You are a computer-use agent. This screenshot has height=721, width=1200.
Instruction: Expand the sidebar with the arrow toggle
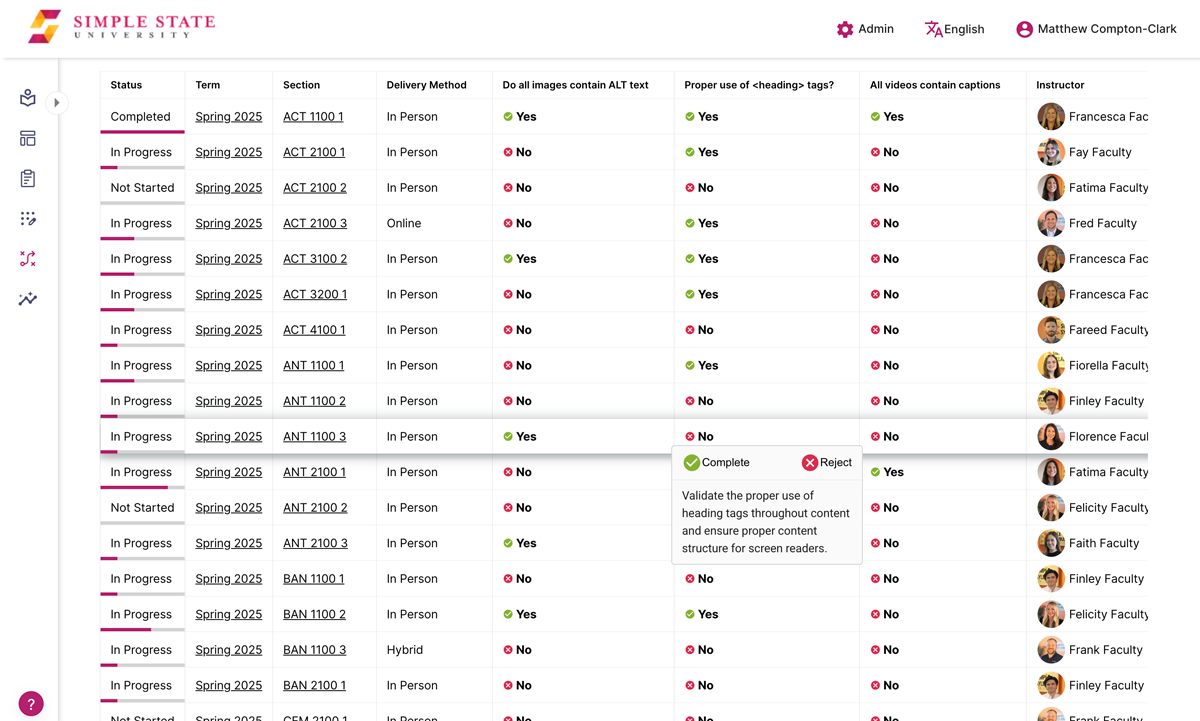click(57, 102)
